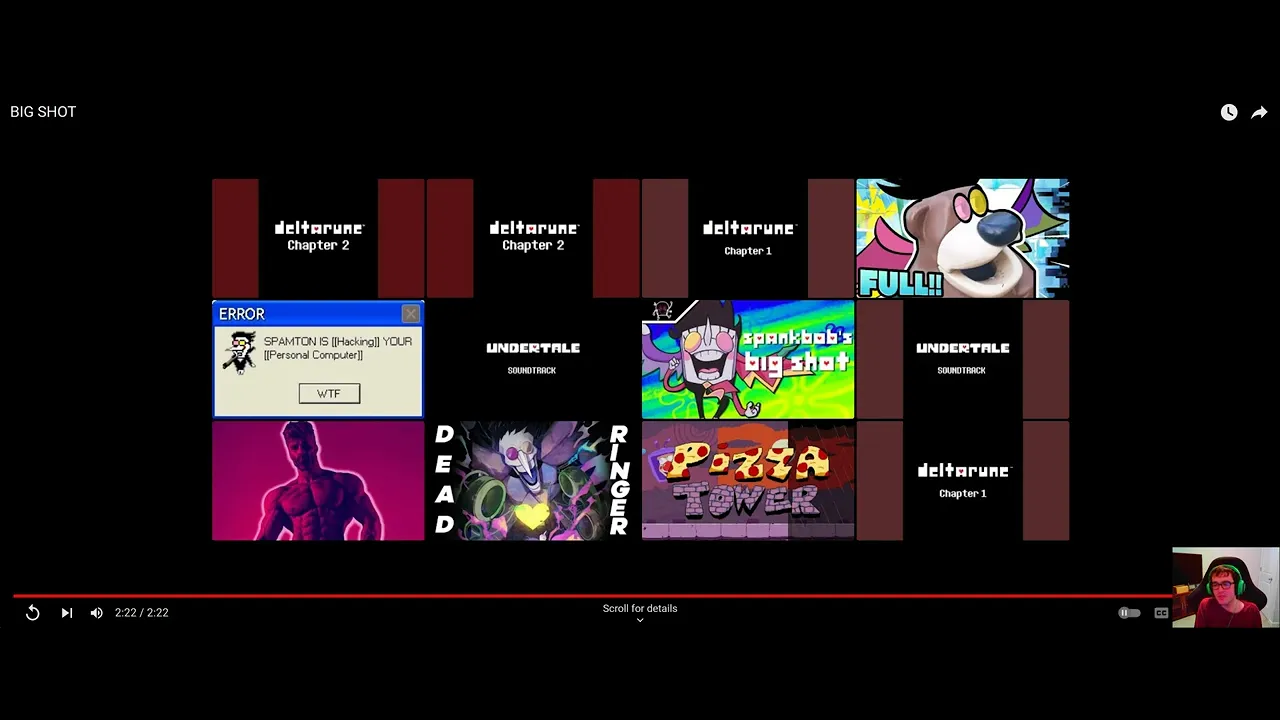This screenshot has width=1280, height=720.
Task: Open the Pizza Tower thumbnail
Action: coord(748,481)
